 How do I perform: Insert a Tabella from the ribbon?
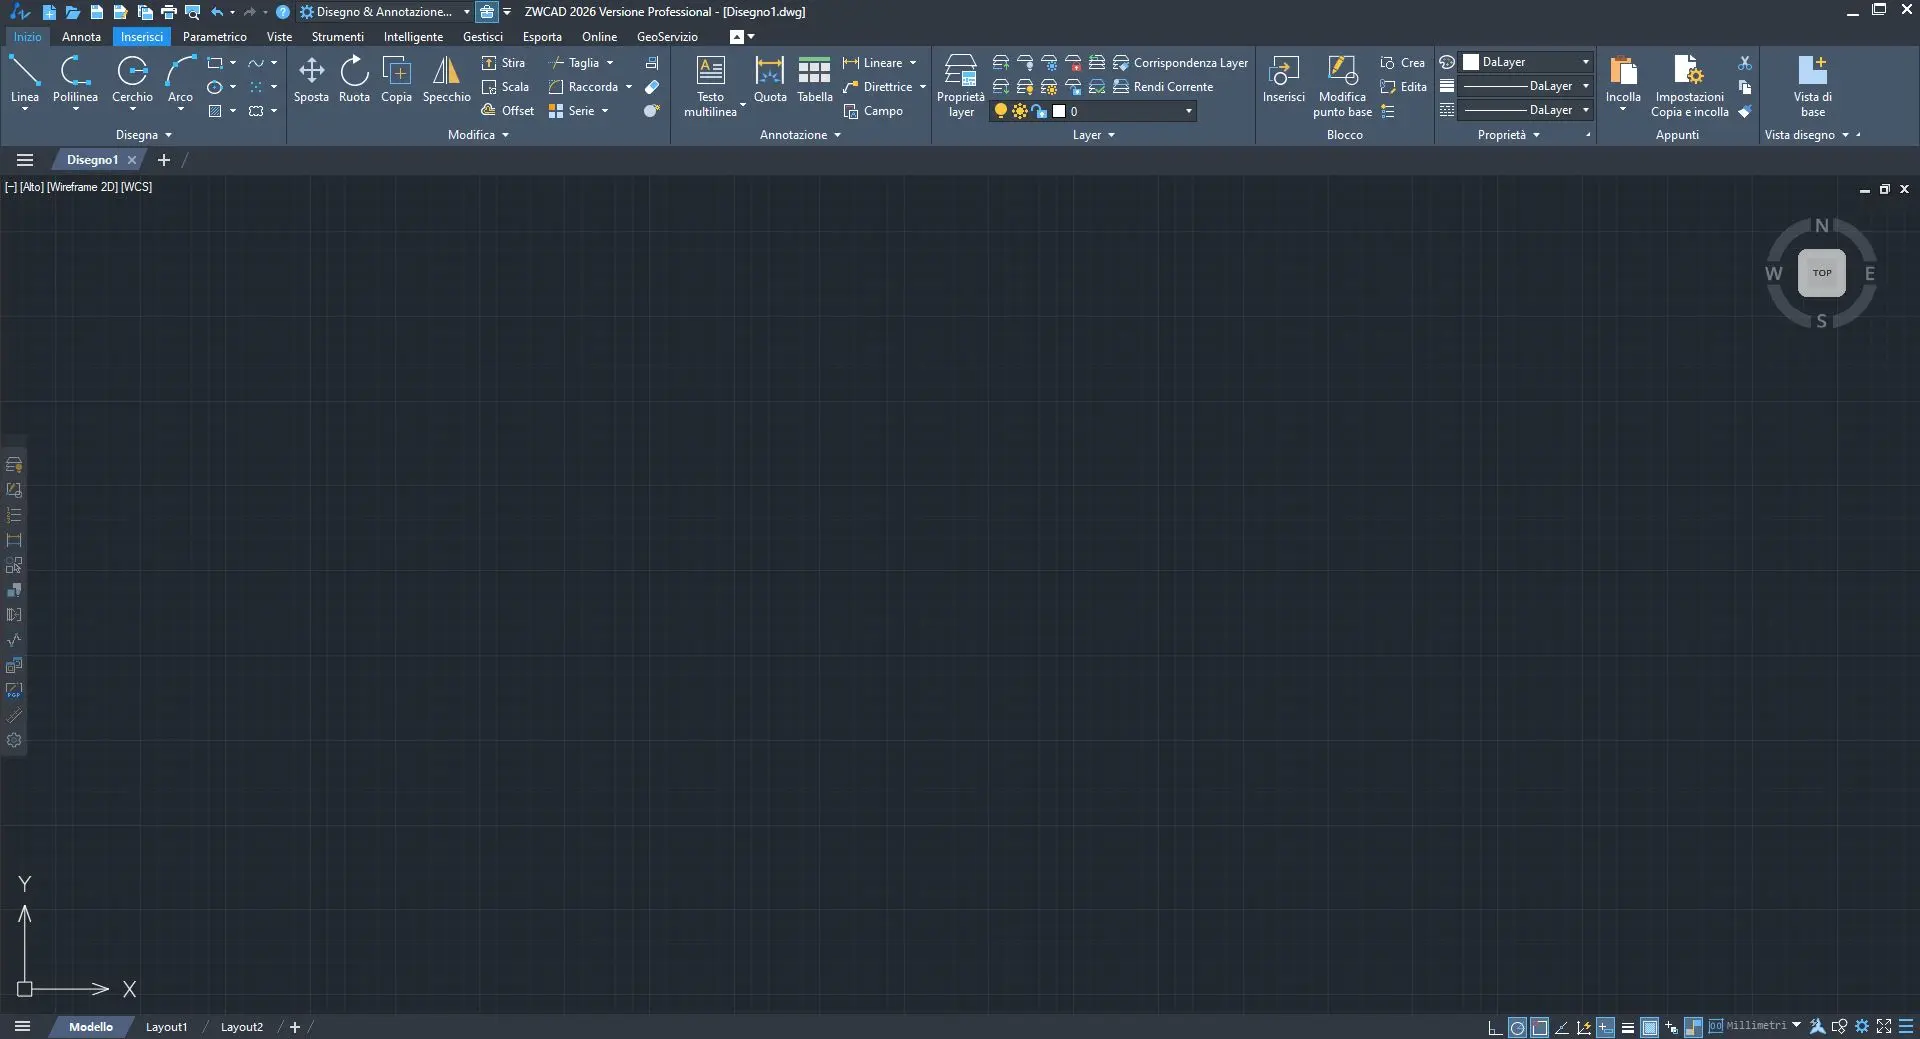coord(814,78)
